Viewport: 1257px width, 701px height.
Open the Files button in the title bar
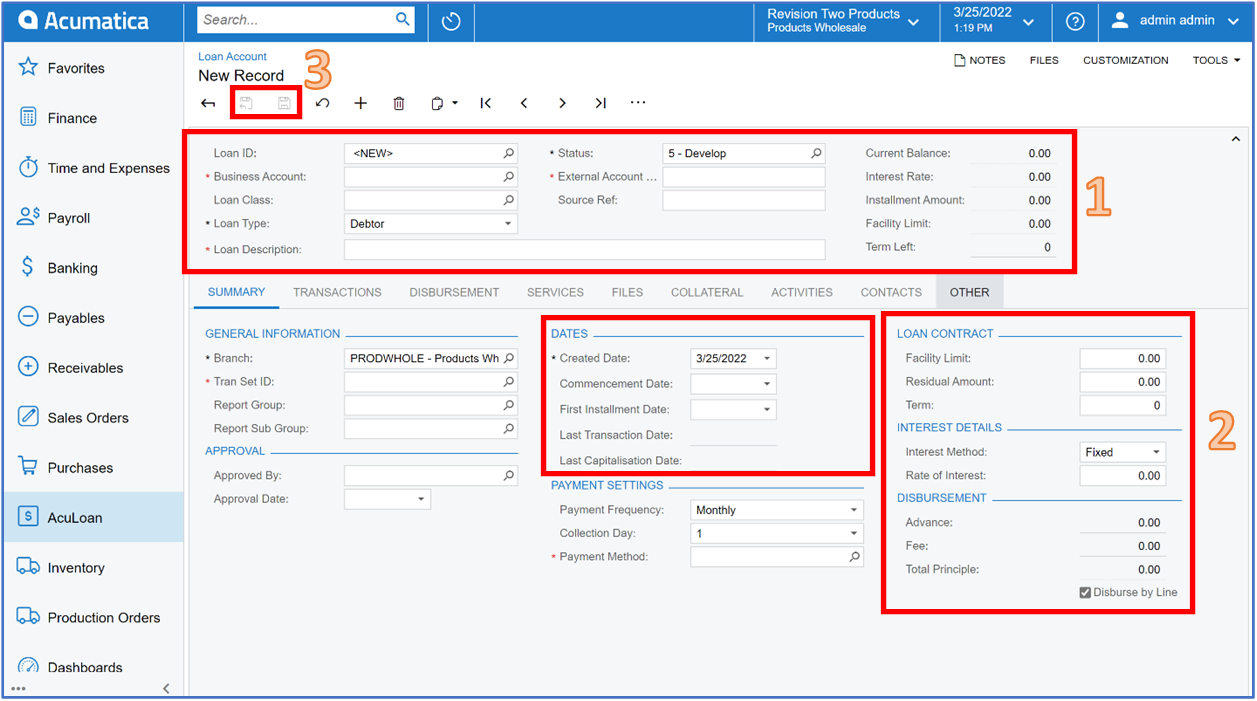coord(1044,61)
